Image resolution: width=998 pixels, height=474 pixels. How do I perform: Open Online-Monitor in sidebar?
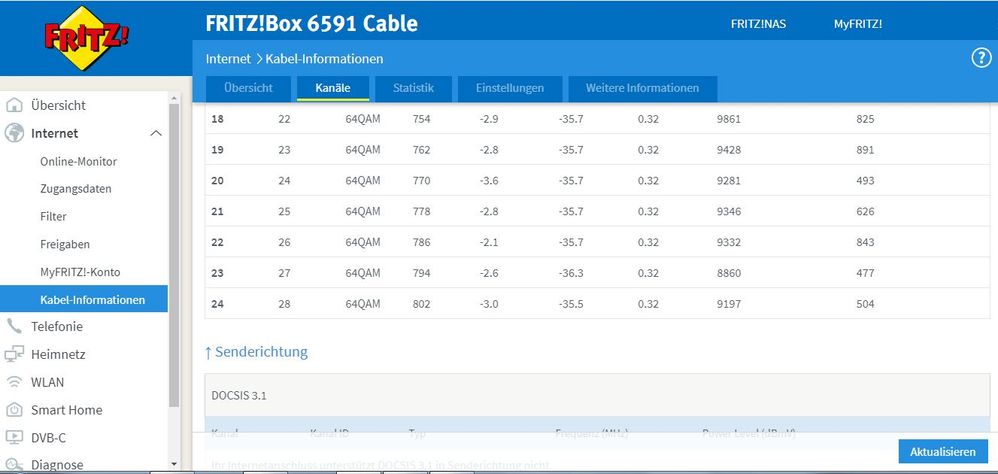tap(78, 162)
